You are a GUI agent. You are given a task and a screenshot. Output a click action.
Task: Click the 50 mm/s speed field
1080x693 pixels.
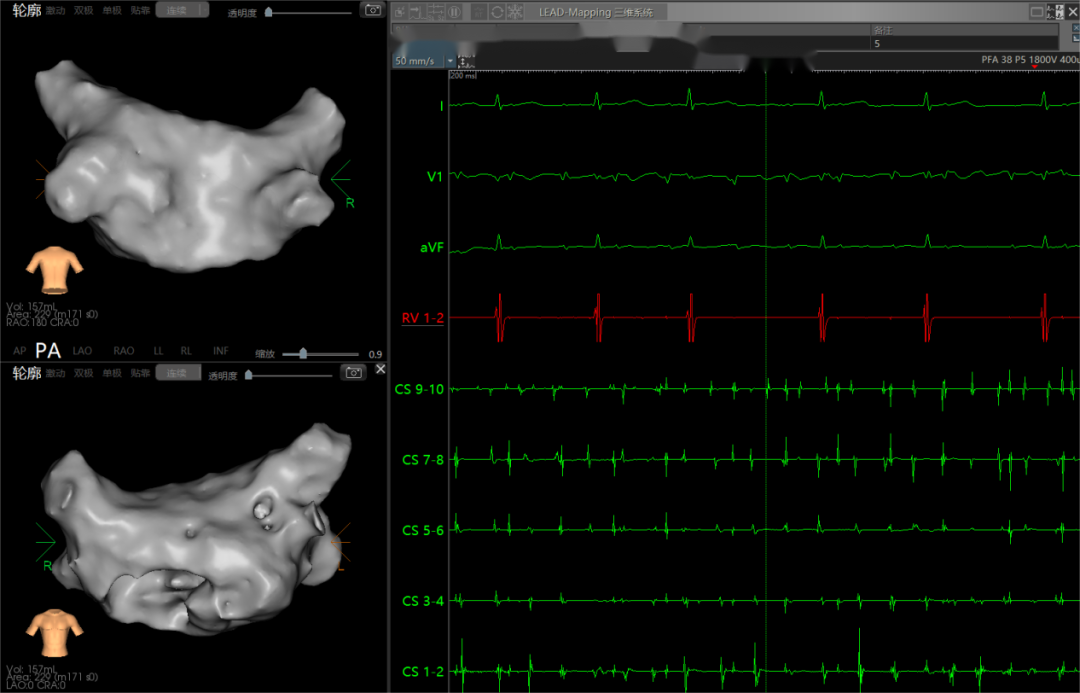pyautogui.click(x=418, y=61)
